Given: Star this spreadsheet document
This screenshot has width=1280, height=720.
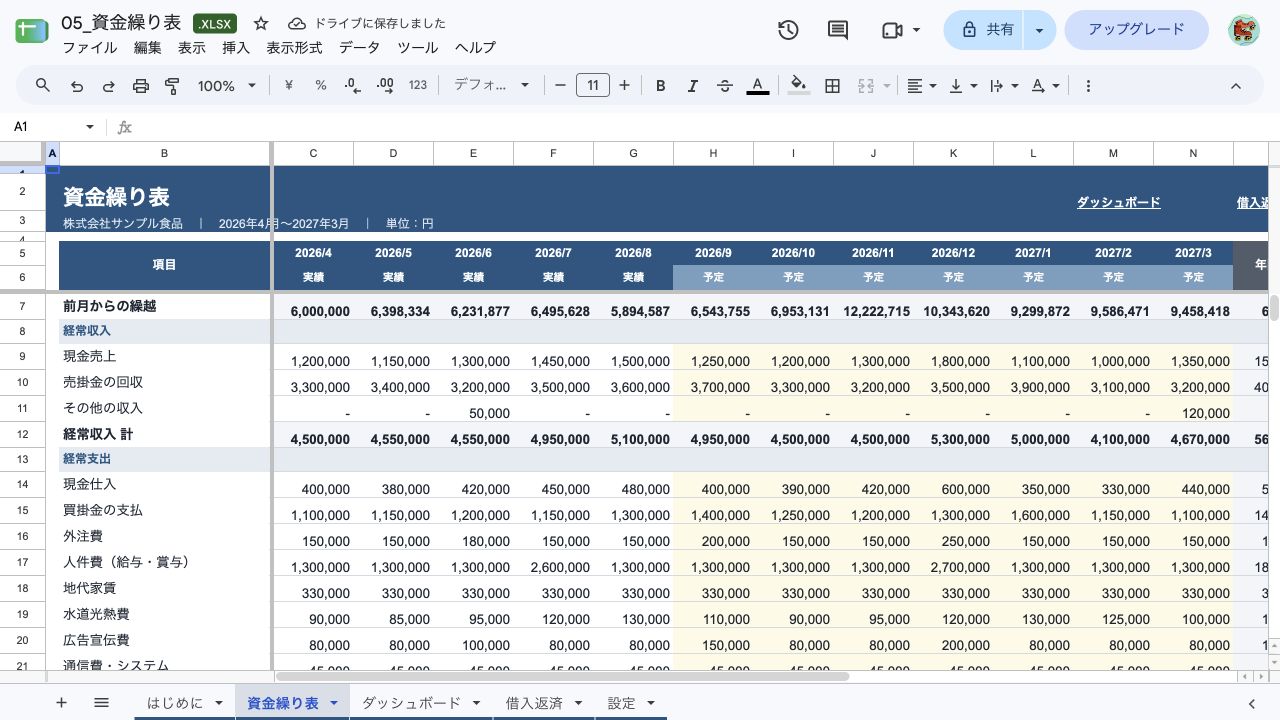Looking at the screenshot, I should click(x=261, y=23).
